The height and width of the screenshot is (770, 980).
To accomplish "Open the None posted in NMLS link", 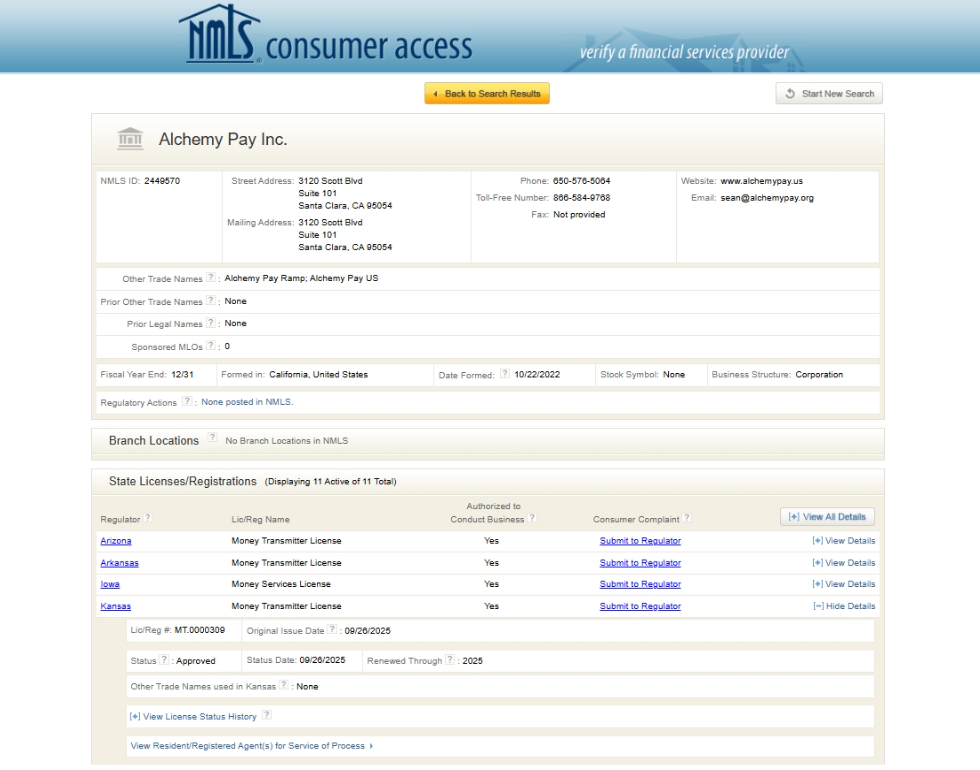I will pyautogui.click(x=247, y=402).
